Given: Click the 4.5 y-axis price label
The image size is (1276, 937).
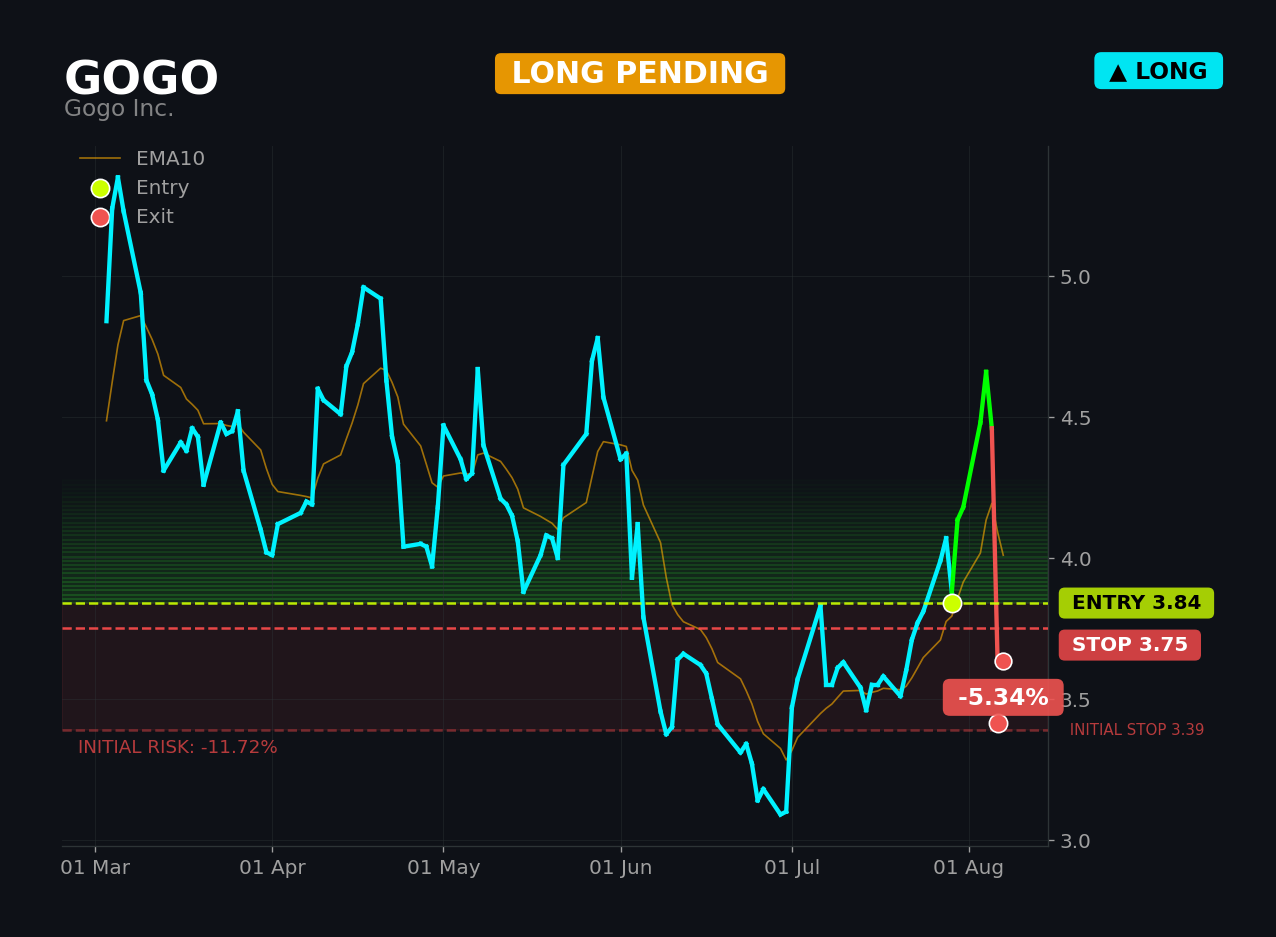Looking at the screenshot, I should (1075, 417).
